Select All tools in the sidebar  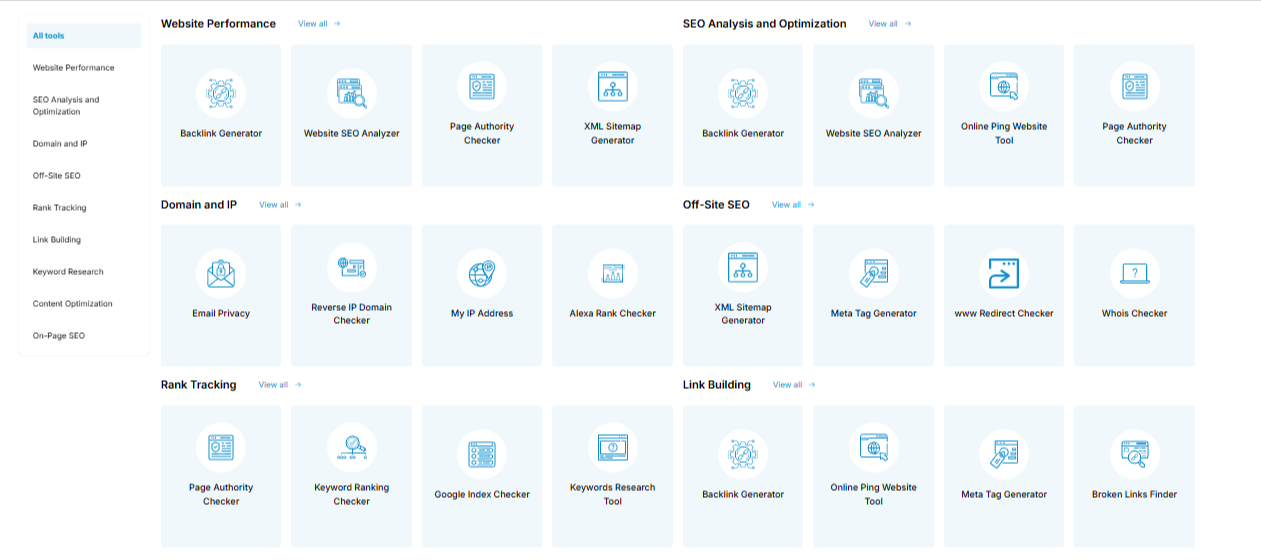click(49, 36)
